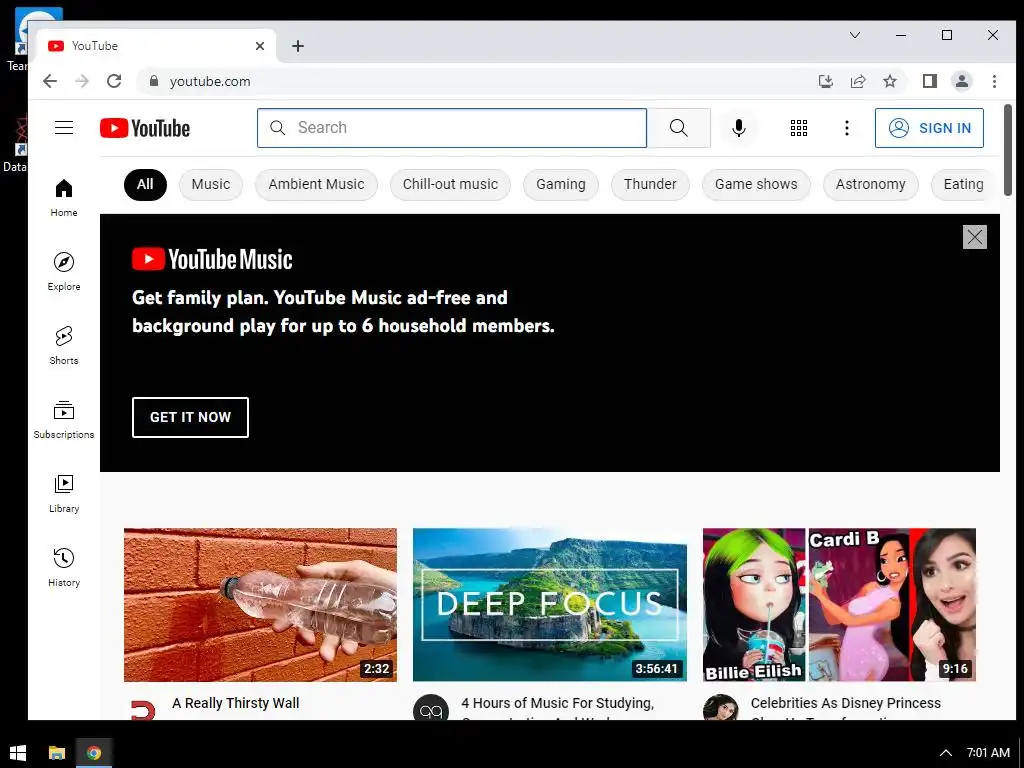1024x768 pixels.
Task: Click 'A Really Thirsty Wall' title
Action: pyautogui.click(x=236, y=703)
